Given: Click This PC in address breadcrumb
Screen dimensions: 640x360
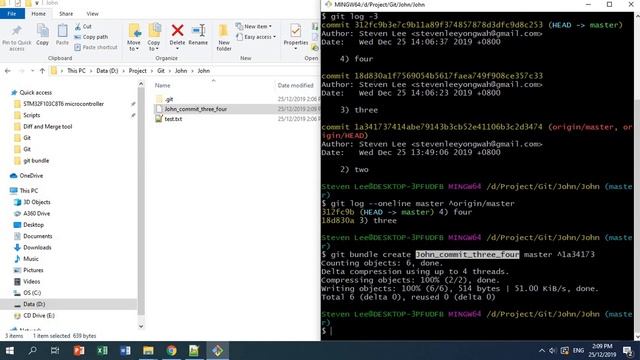Looking at the screenshot, I should [76, 71].
